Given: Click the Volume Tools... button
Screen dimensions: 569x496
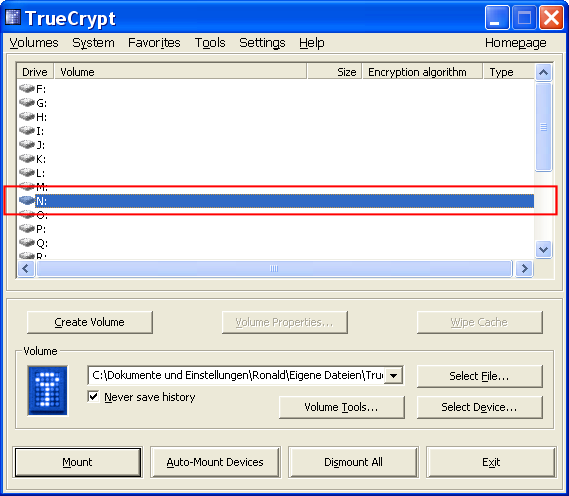Looking at the screenshot, I should 341,407.
